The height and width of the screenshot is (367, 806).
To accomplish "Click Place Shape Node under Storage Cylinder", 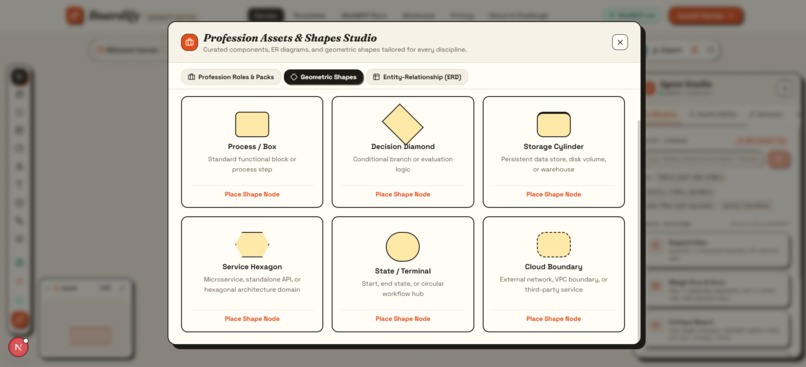I will point(554,194).
